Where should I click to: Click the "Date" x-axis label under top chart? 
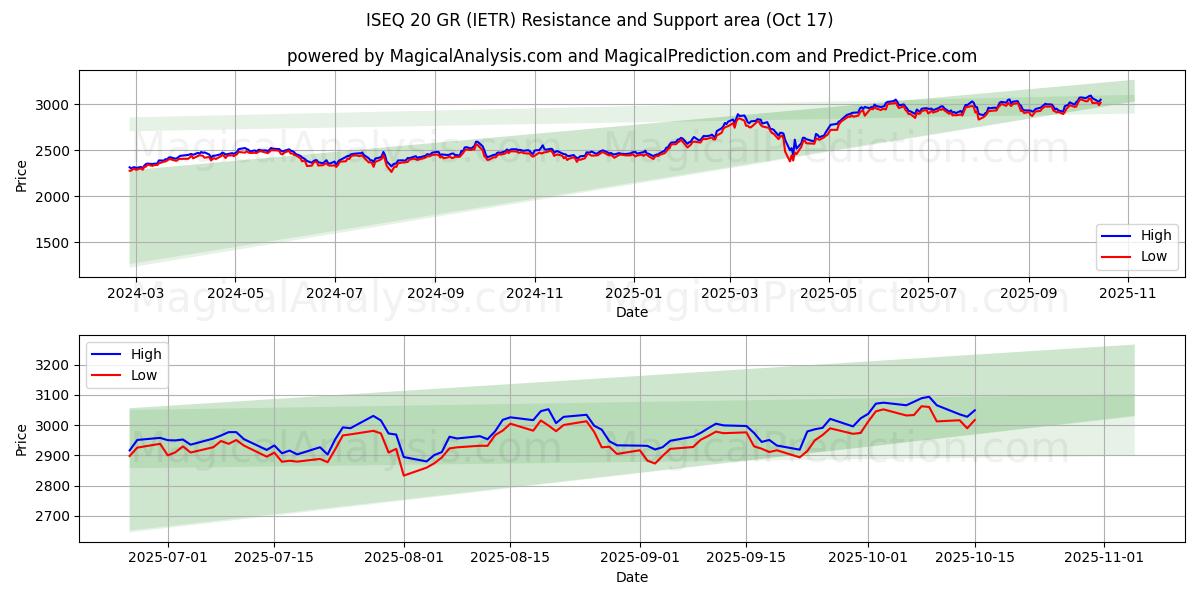(632, 312)
